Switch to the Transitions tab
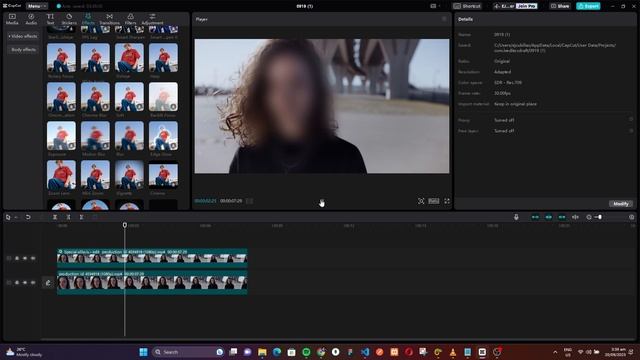This screenshot has height=360, width=640. (109, 19)
